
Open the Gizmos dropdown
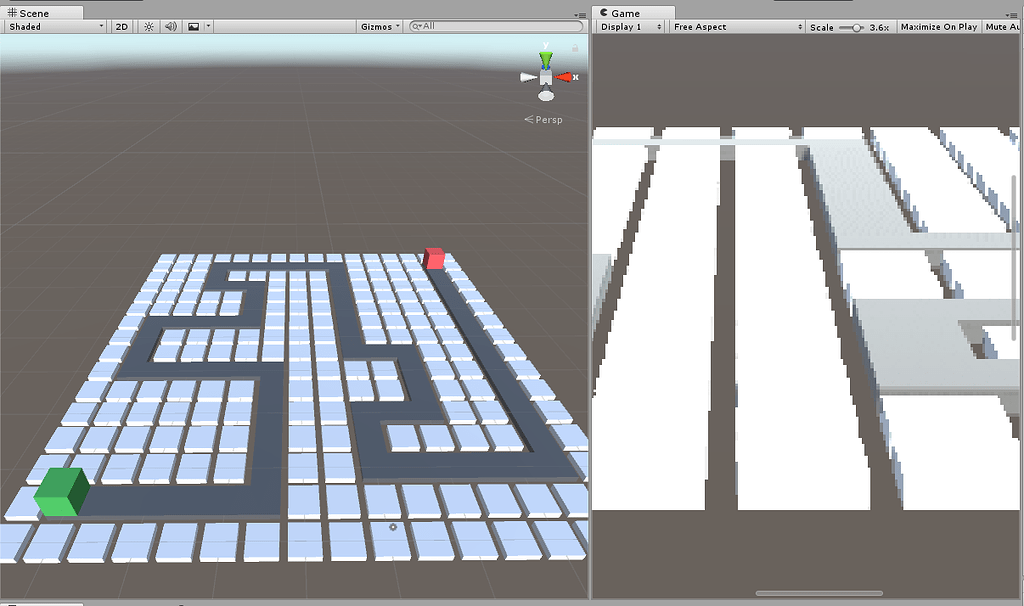click(x=378, y=27)
